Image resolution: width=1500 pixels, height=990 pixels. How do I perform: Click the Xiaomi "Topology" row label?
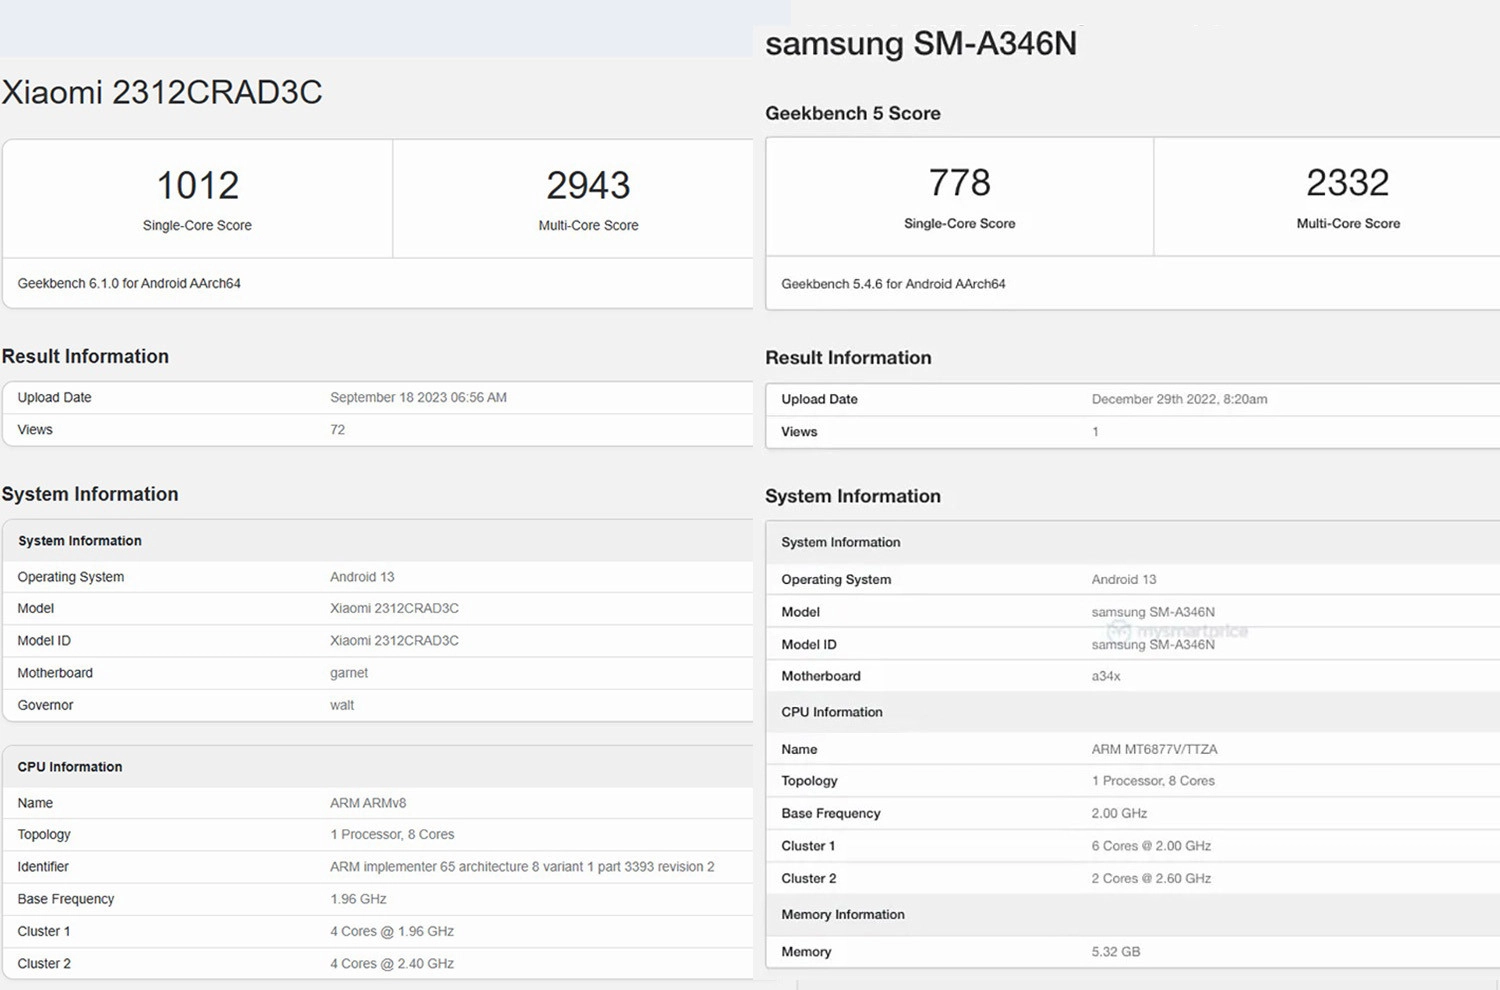click(x=44, y=835)
